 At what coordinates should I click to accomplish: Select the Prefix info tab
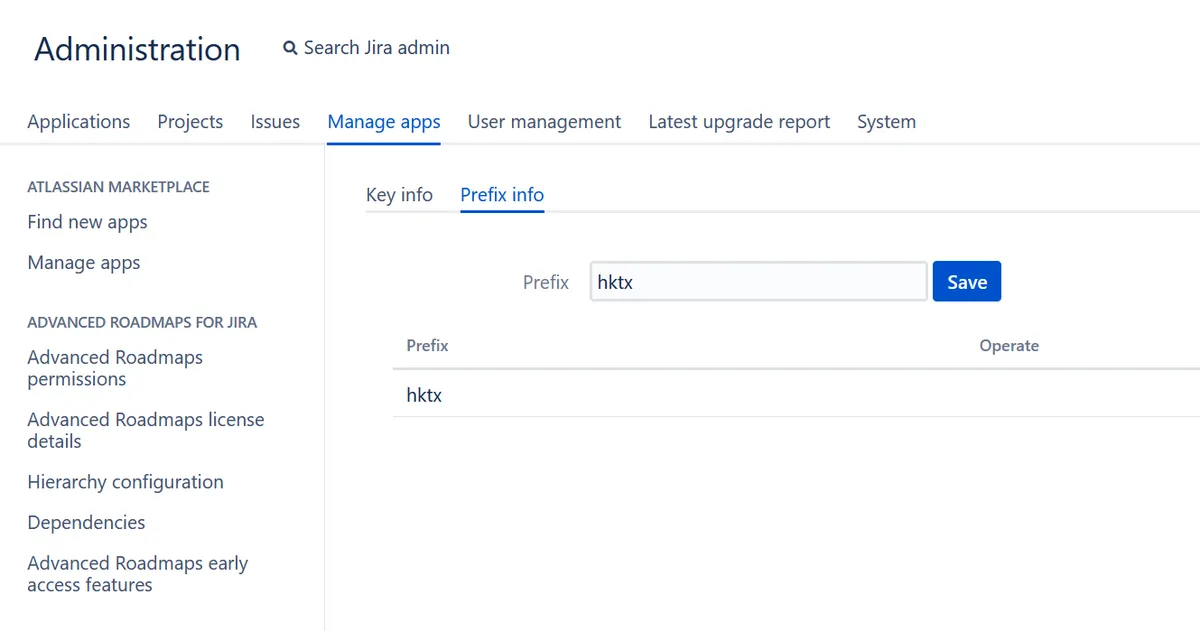tap(502, 195)
